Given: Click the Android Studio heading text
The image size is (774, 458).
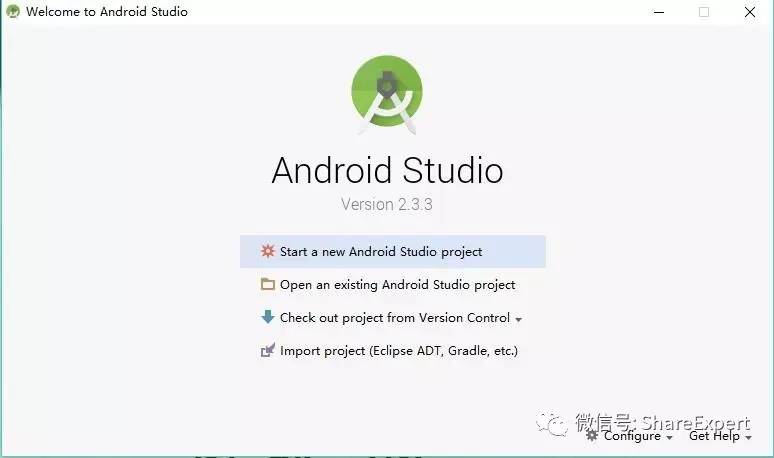Looking at the screenshot, I should (387, 170).
